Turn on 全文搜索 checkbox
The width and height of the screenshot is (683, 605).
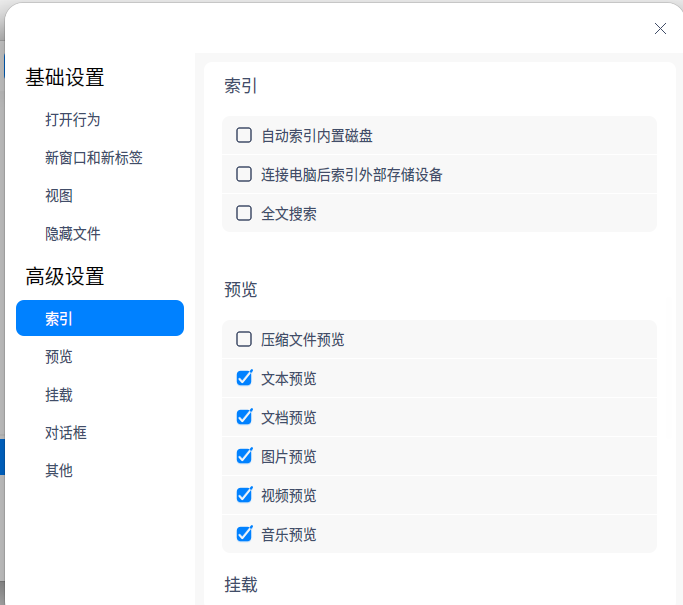click(x=244, y=213)
